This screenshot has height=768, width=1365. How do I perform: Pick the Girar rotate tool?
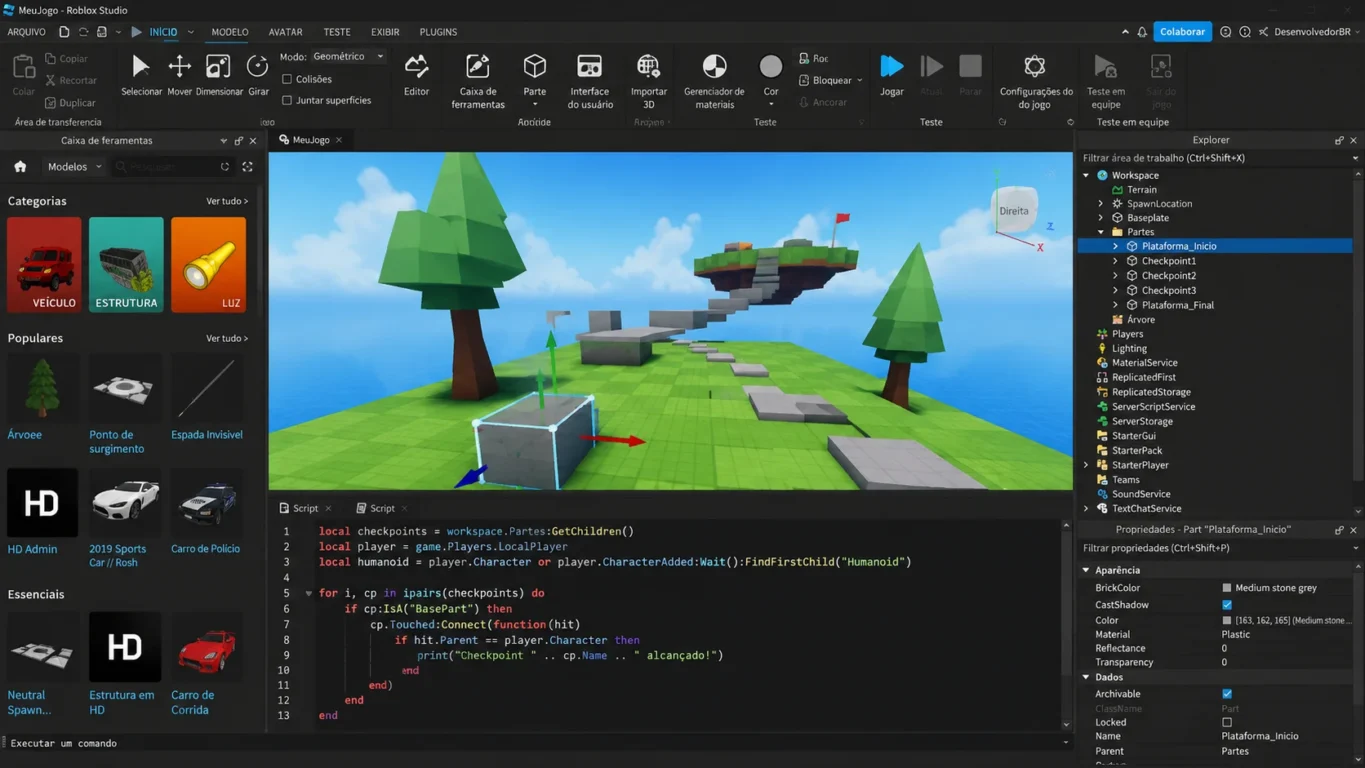coord(258,75)
